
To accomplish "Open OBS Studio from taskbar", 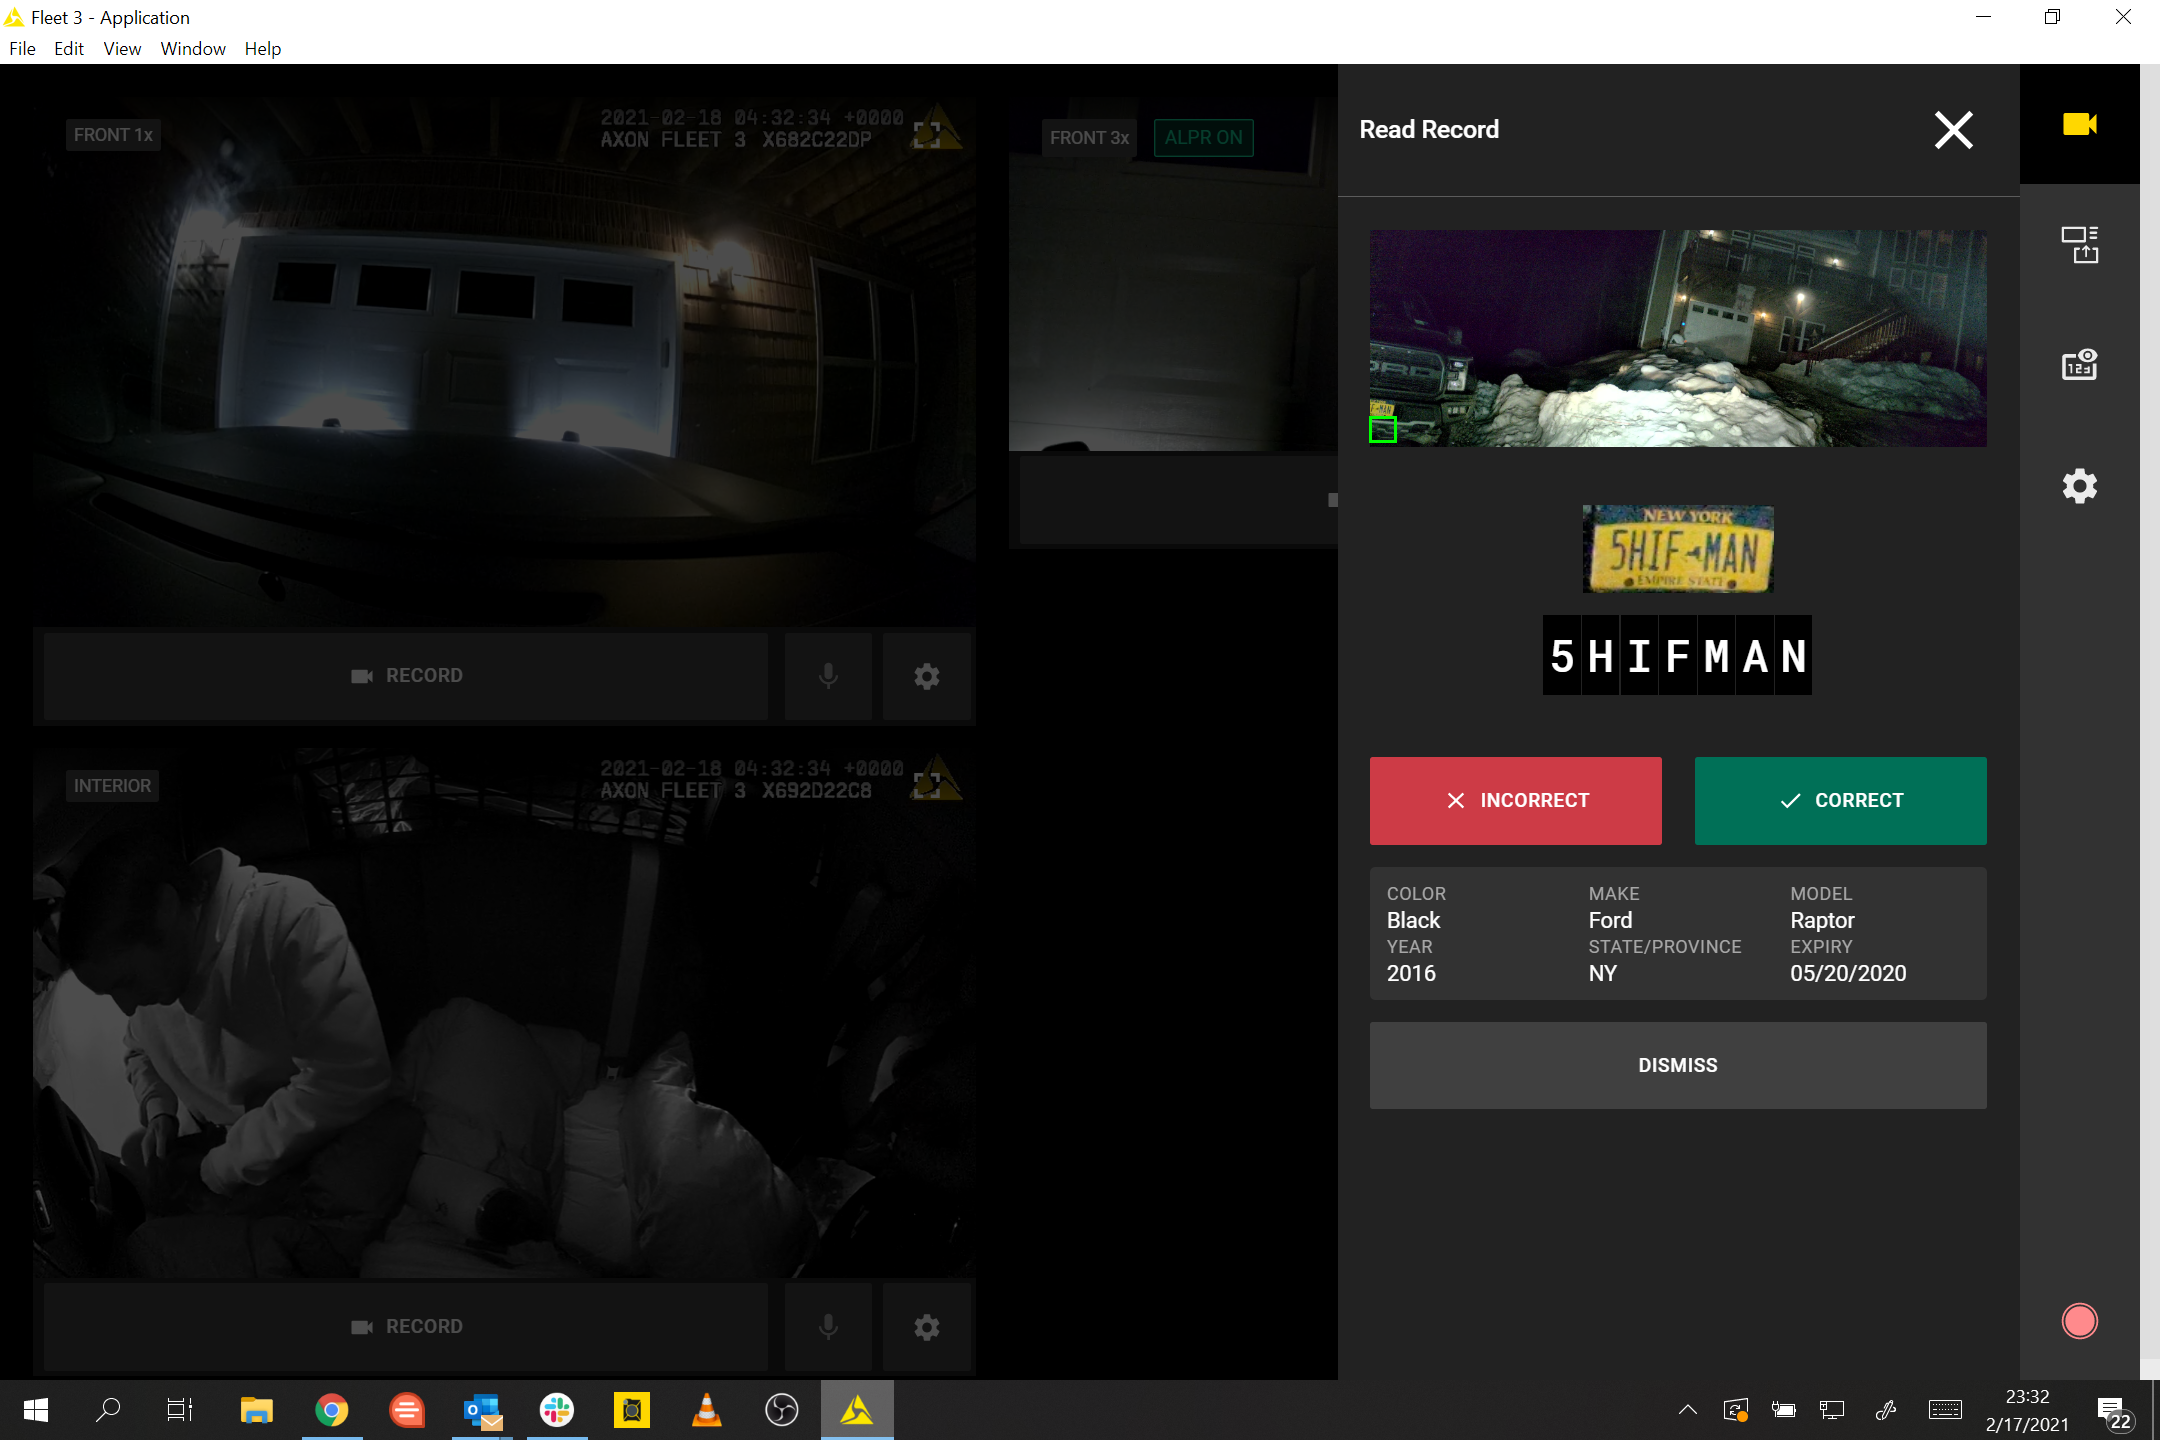I will [782, 1410].
